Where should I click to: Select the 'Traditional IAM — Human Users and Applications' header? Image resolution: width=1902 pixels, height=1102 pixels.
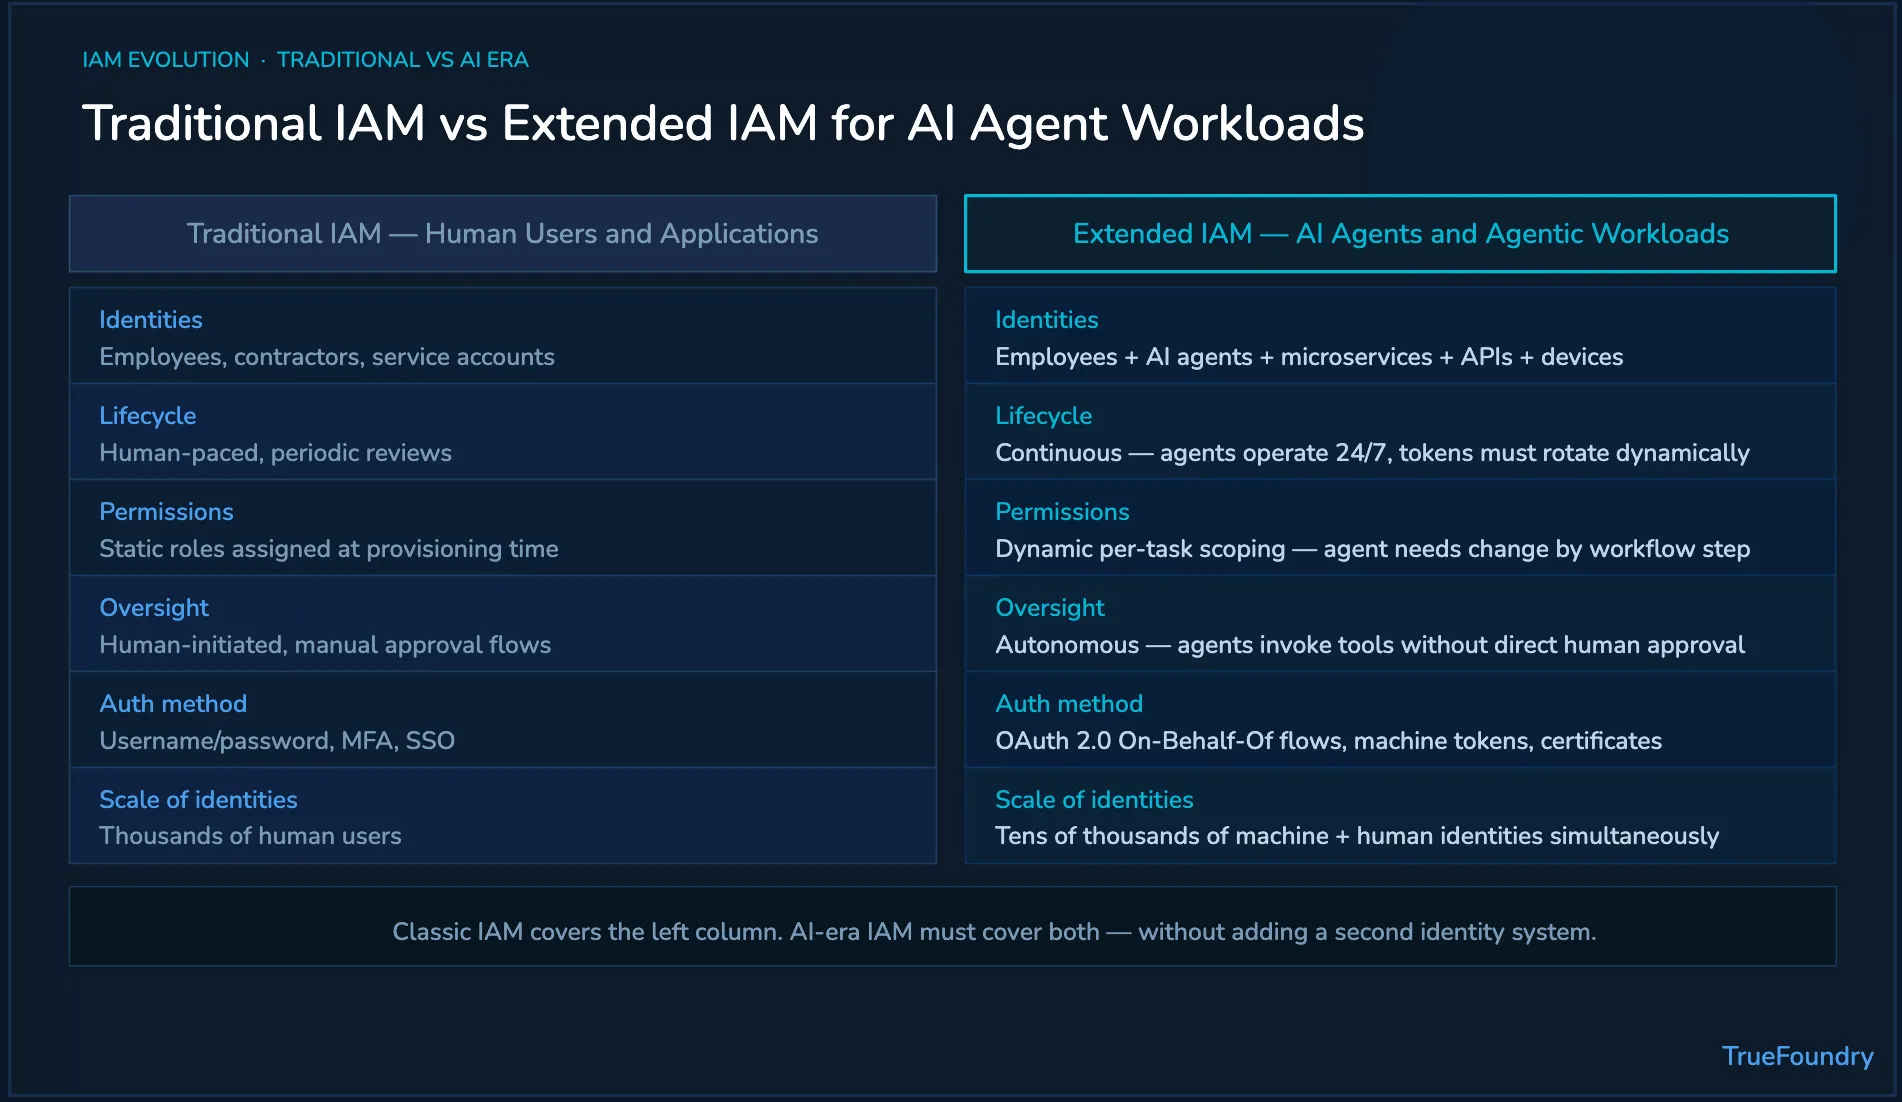pyautogui.click(x=503, y=234)
